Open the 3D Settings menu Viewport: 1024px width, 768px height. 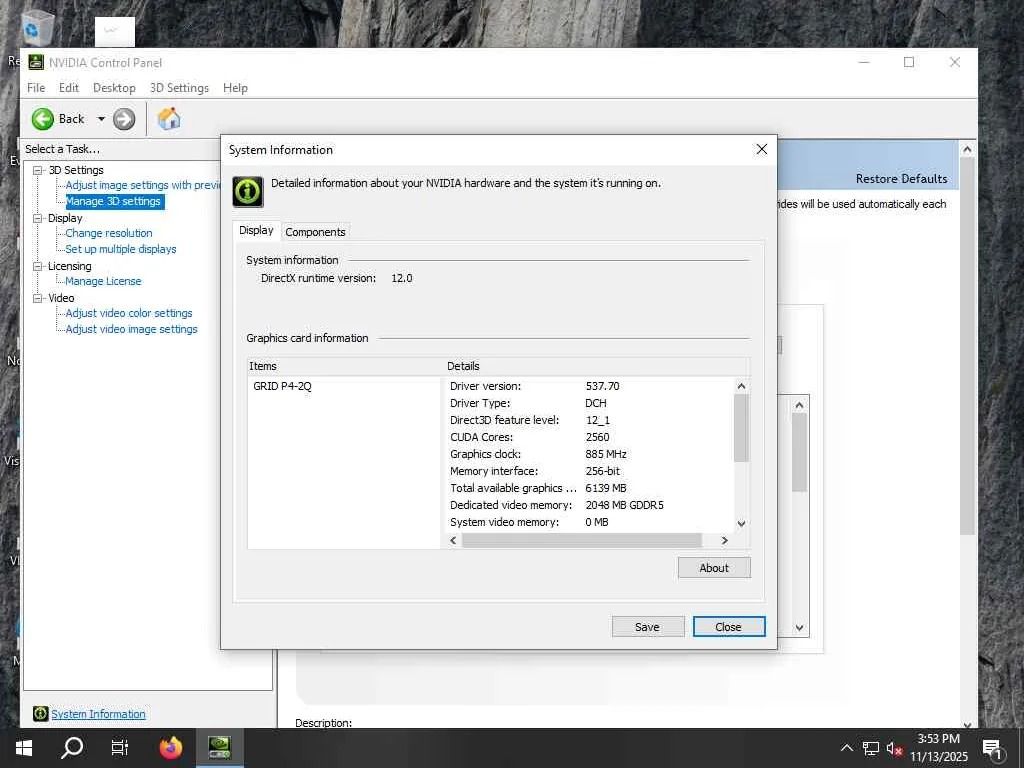point(180,88)
